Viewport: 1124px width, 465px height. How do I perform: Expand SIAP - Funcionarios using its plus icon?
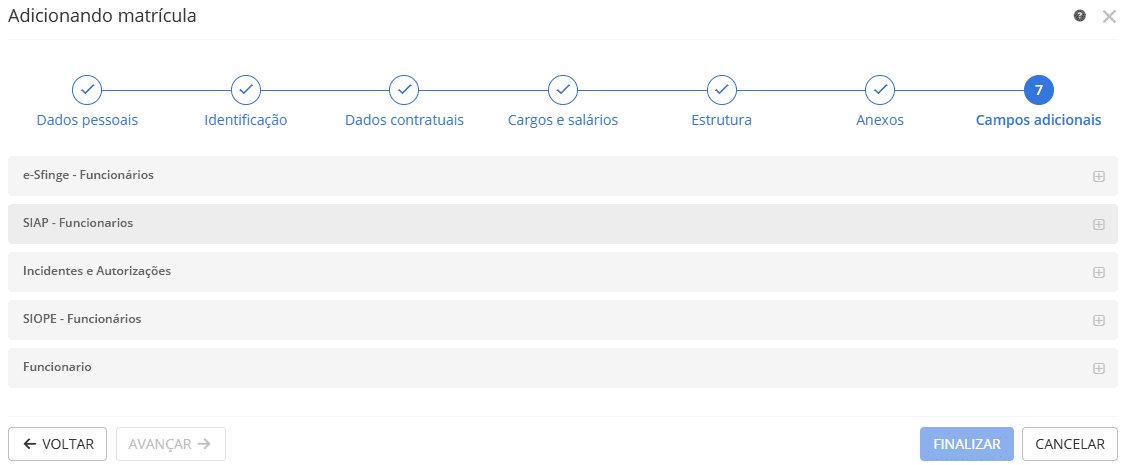pos(1098,224)
